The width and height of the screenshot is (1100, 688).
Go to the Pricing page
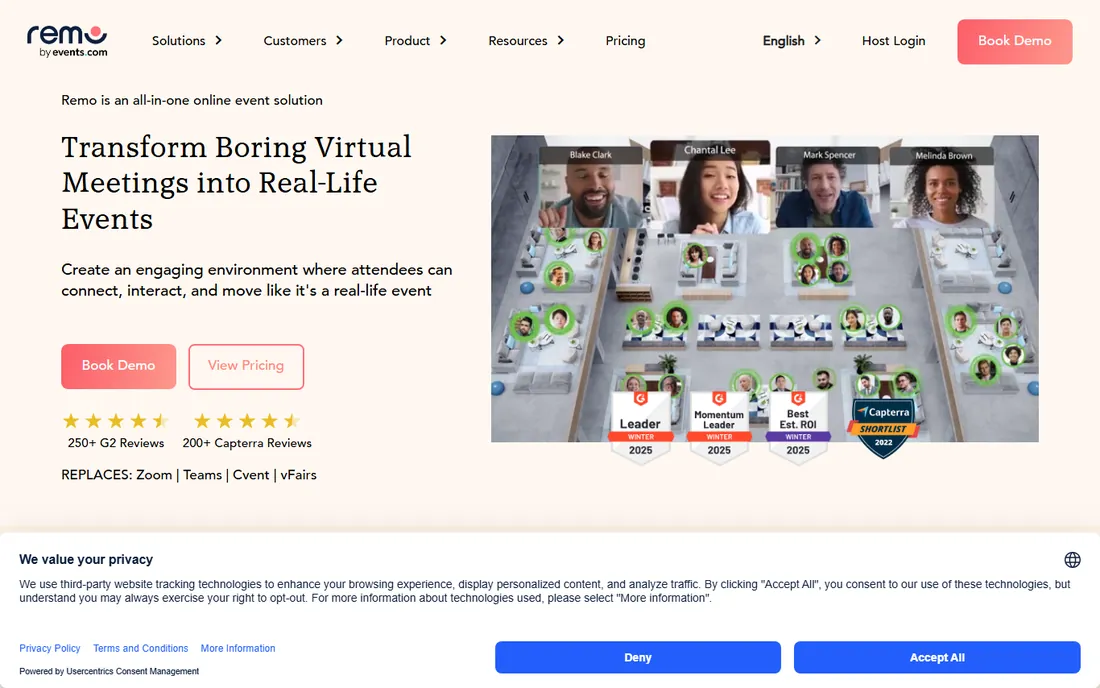point(625,41)
